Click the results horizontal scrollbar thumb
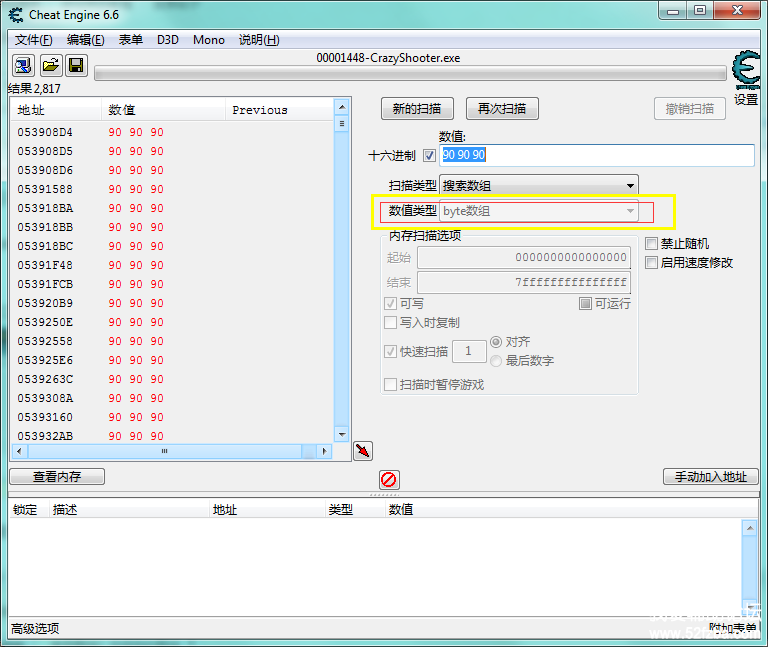 click(165, 452)
